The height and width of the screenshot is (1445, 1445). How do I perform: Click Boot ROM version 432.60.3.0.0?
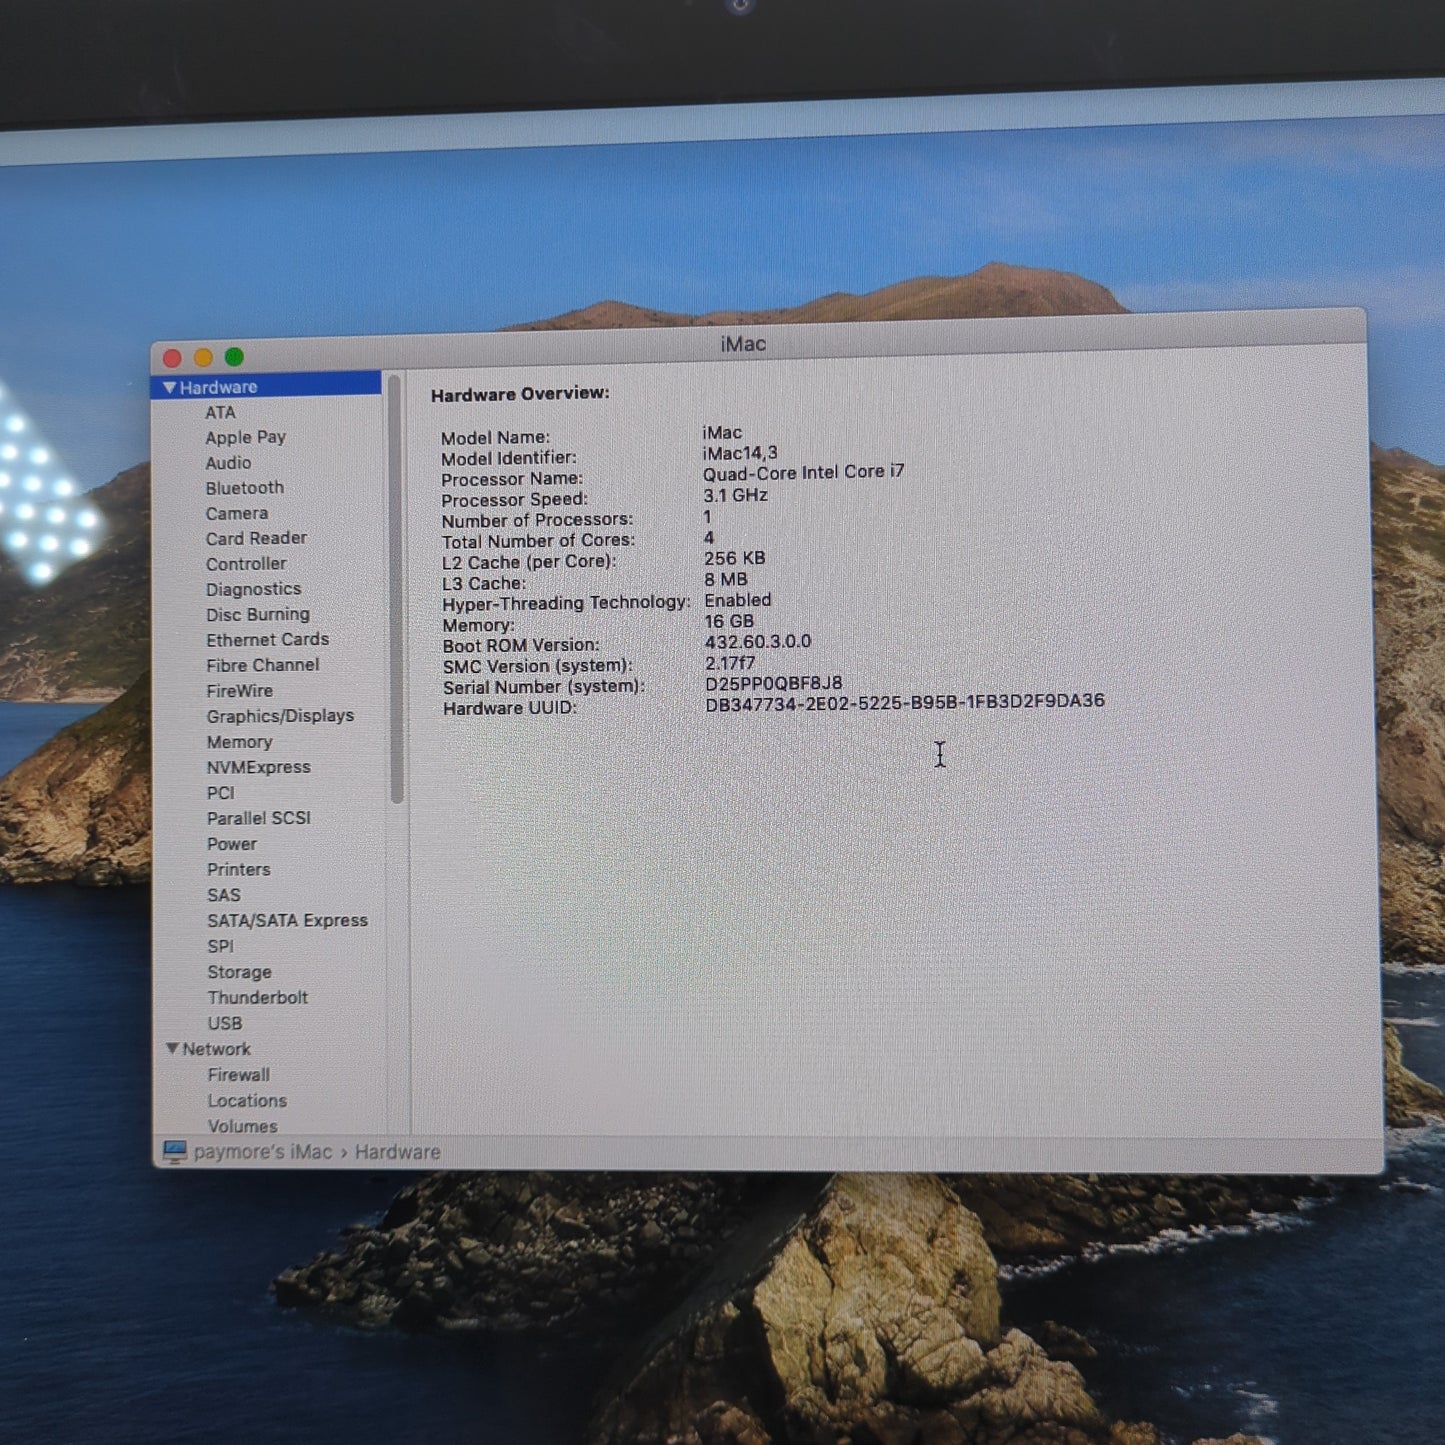[757, 642]
